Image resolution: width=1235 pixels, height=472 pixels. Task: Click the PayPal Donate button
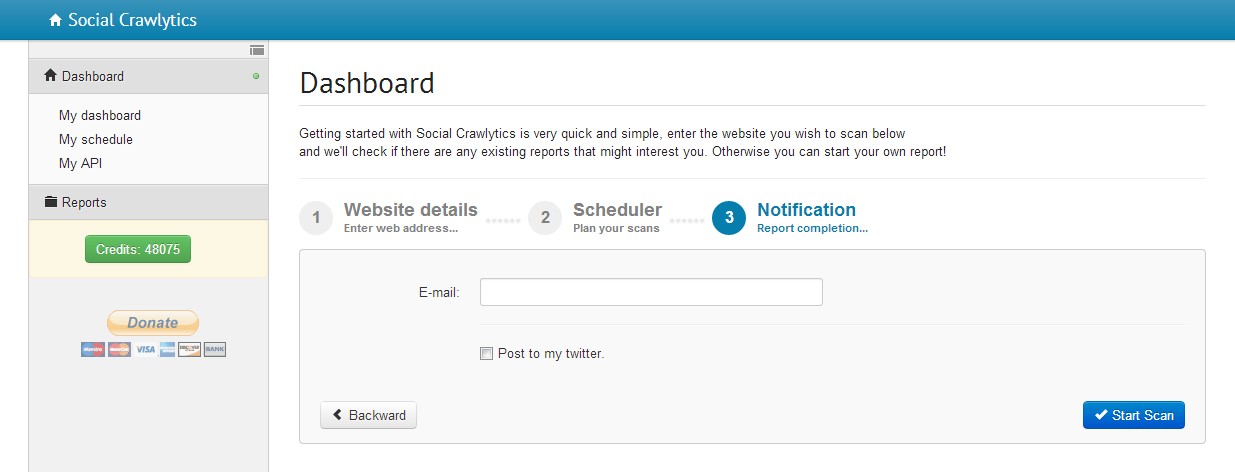coord(153,322)
